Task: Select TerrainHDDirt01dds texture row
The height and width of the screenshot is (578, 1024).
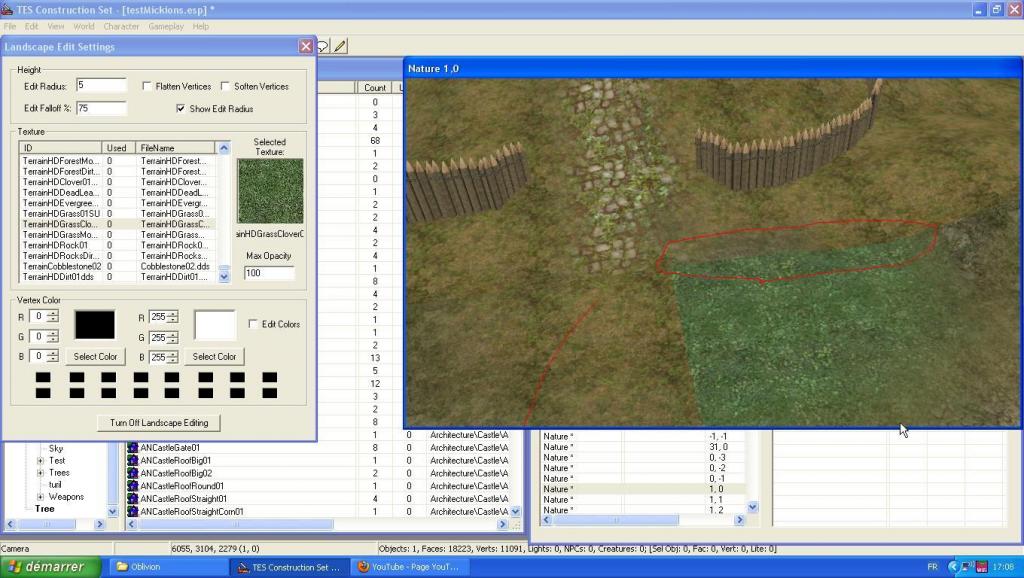Action: pyautogui.click(x=118, y=277)
